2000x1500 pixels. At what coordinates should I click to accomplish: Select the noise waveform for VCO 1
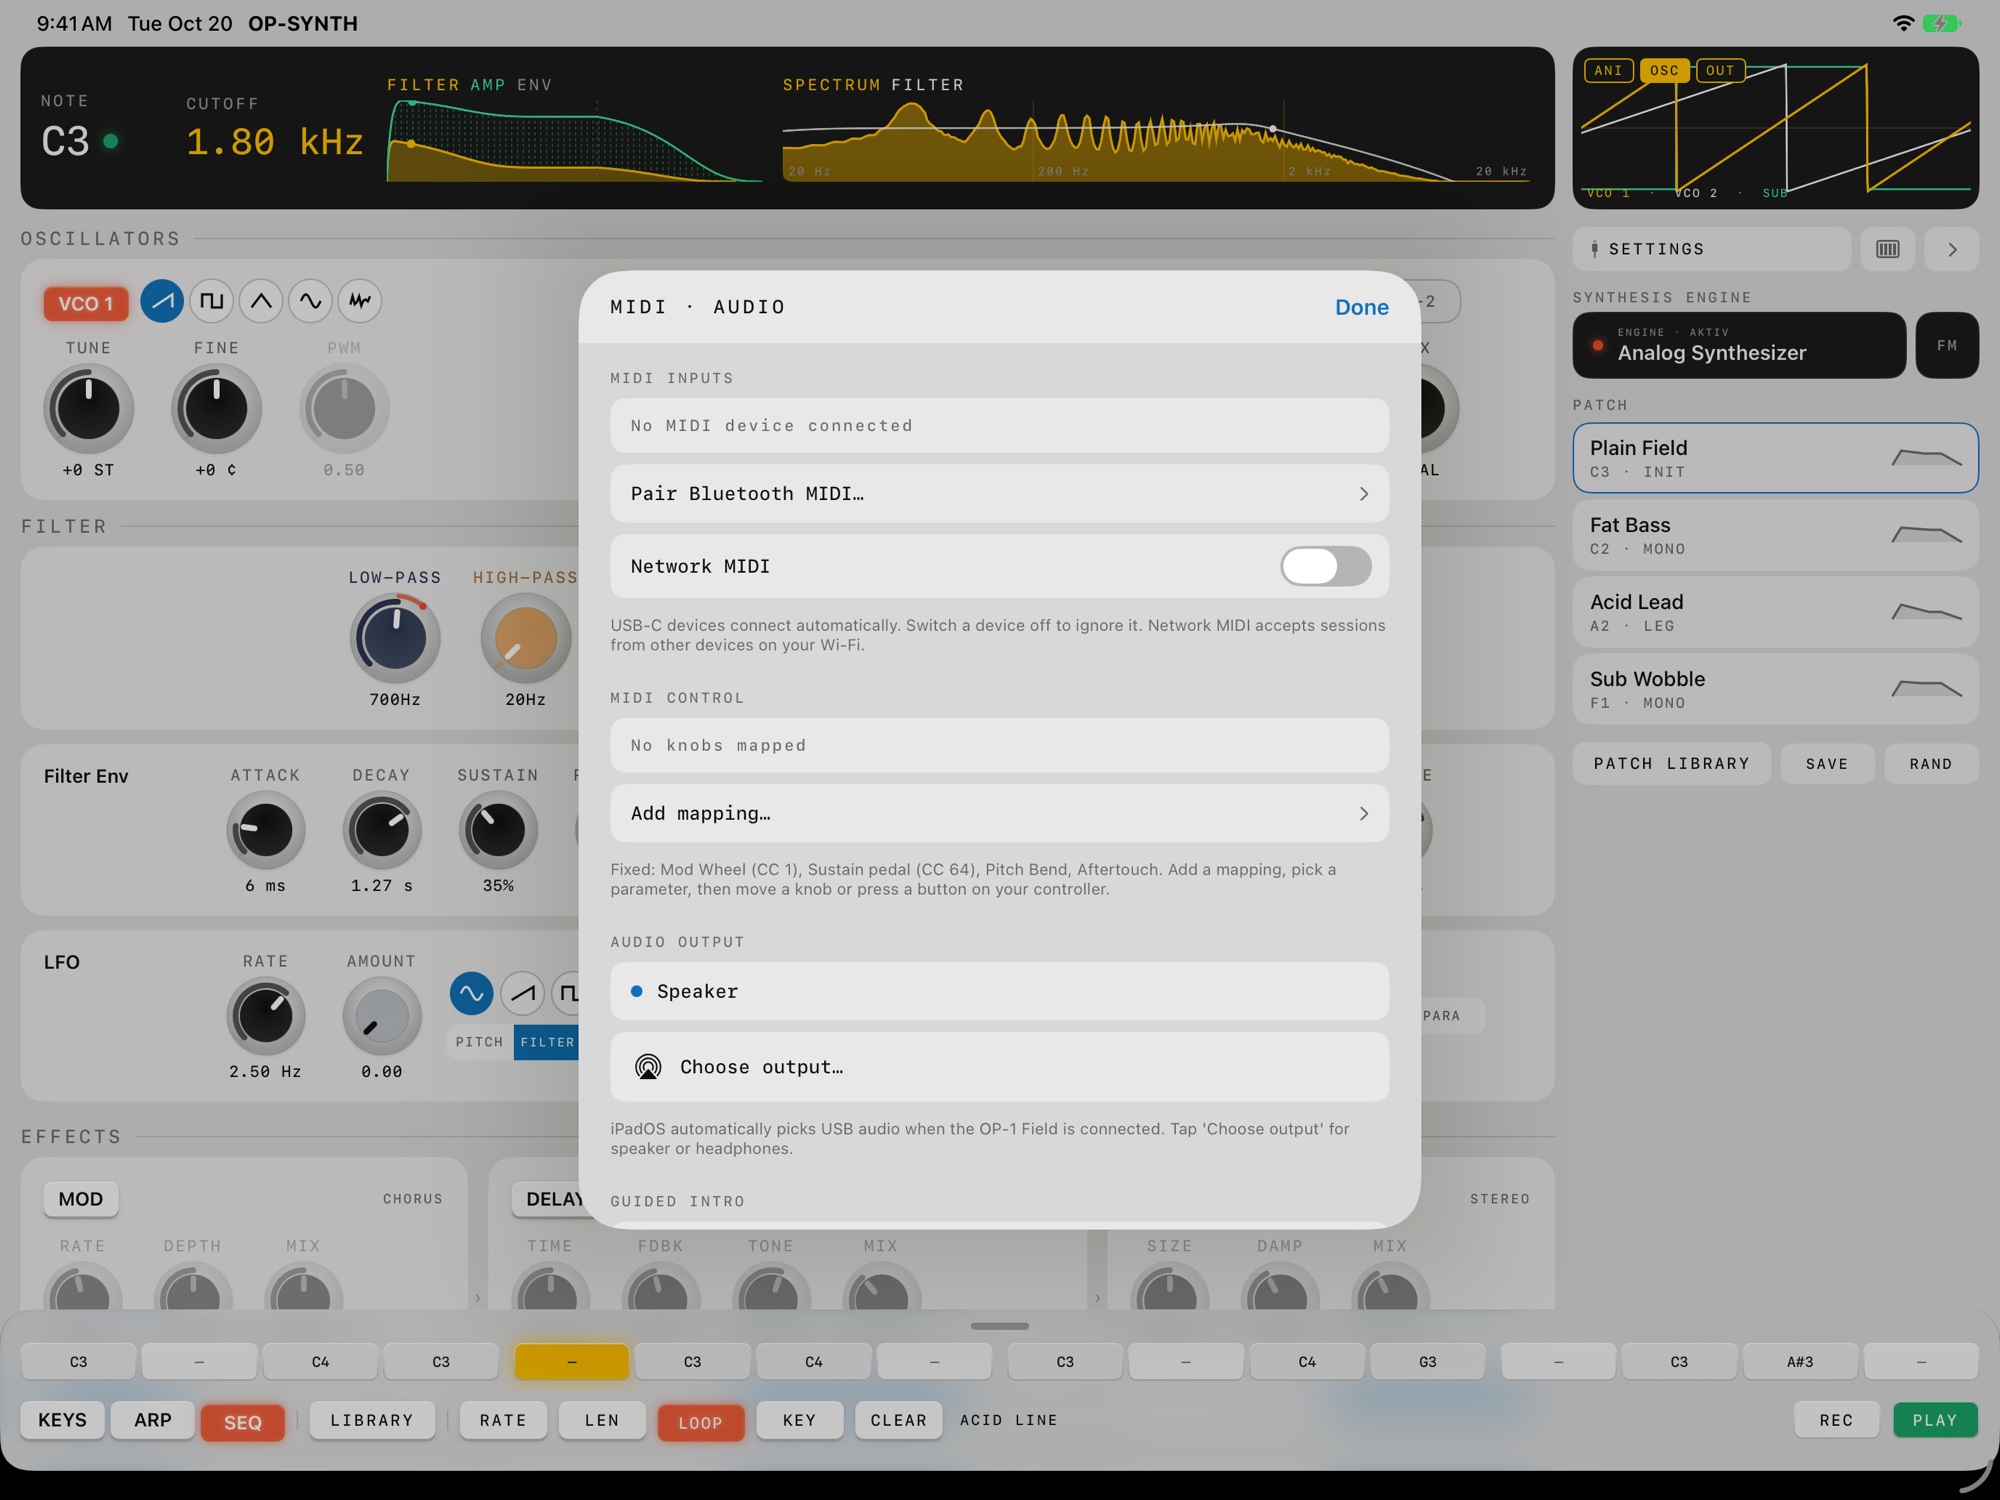click(x=360, y=301)
